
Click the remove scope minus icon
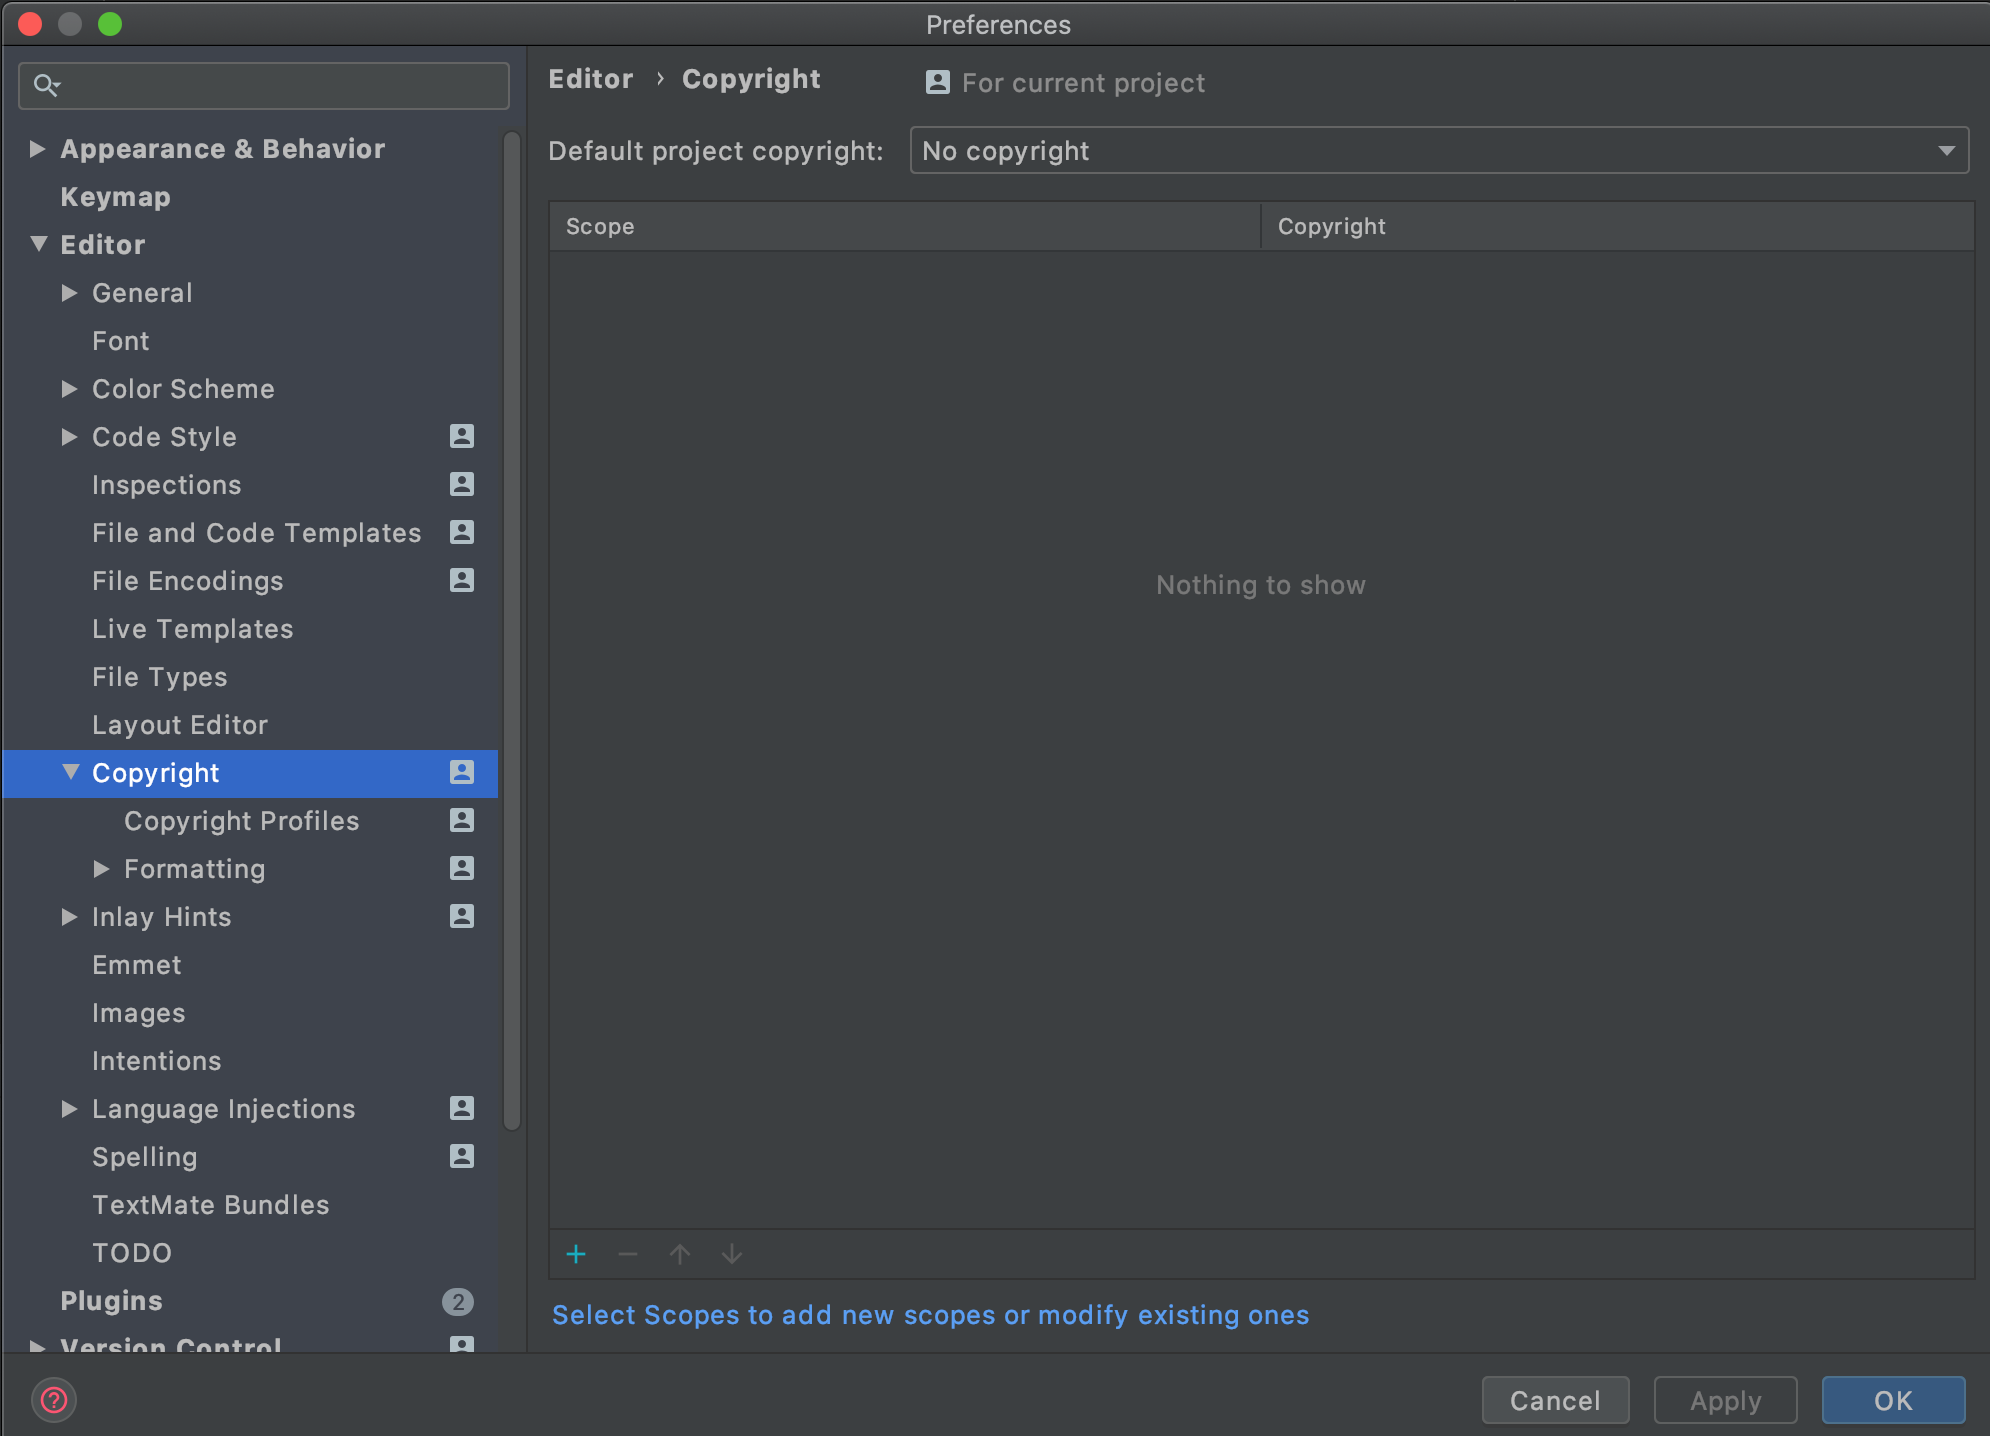tap(628, 1254)
